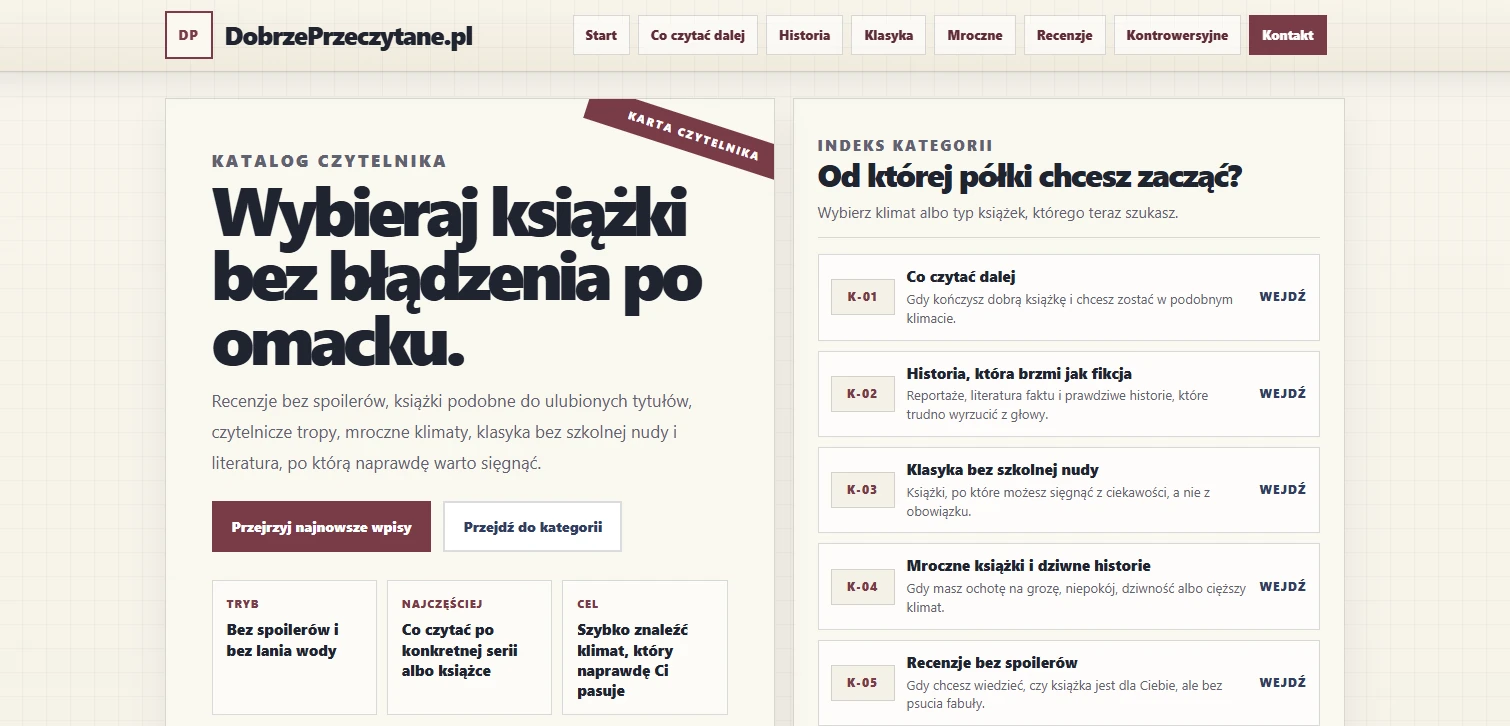Open the Kontrowersyjne nav item
Screen dimensions: 1510x726
pyautogui.click(x=1177, y=35)
